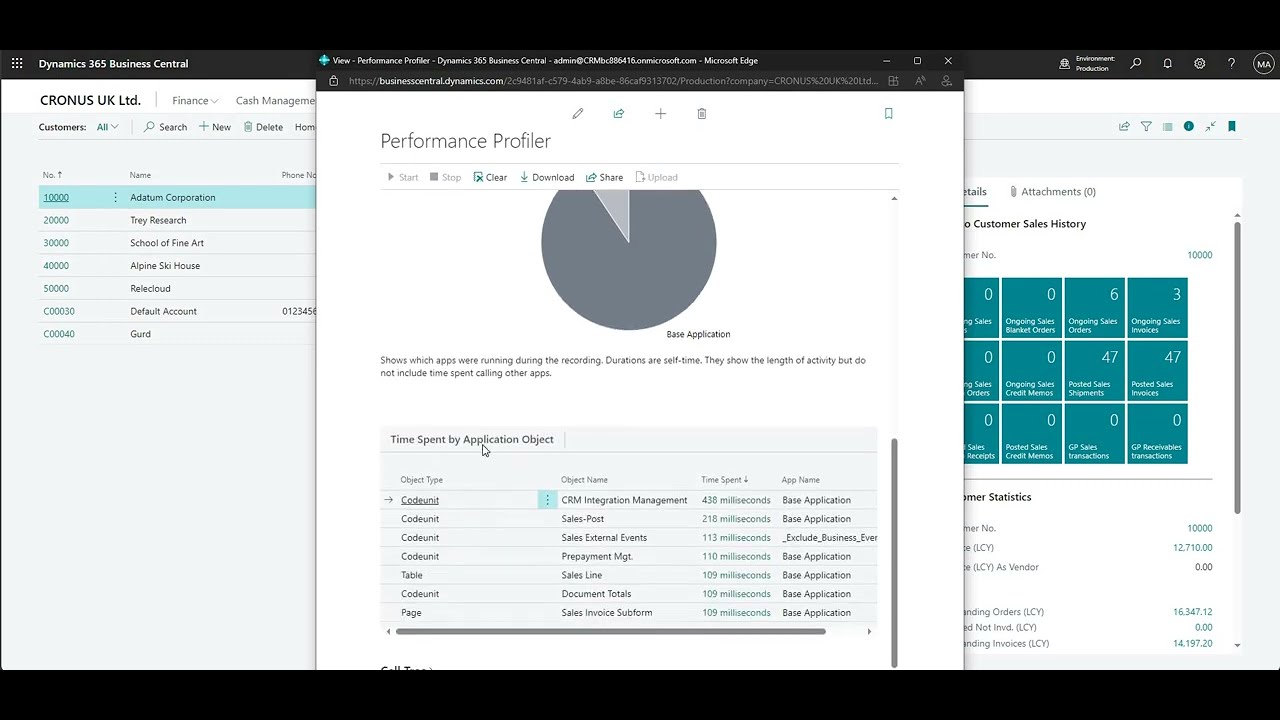Toggle the FactBox info icon

(x=1189, y=127)
